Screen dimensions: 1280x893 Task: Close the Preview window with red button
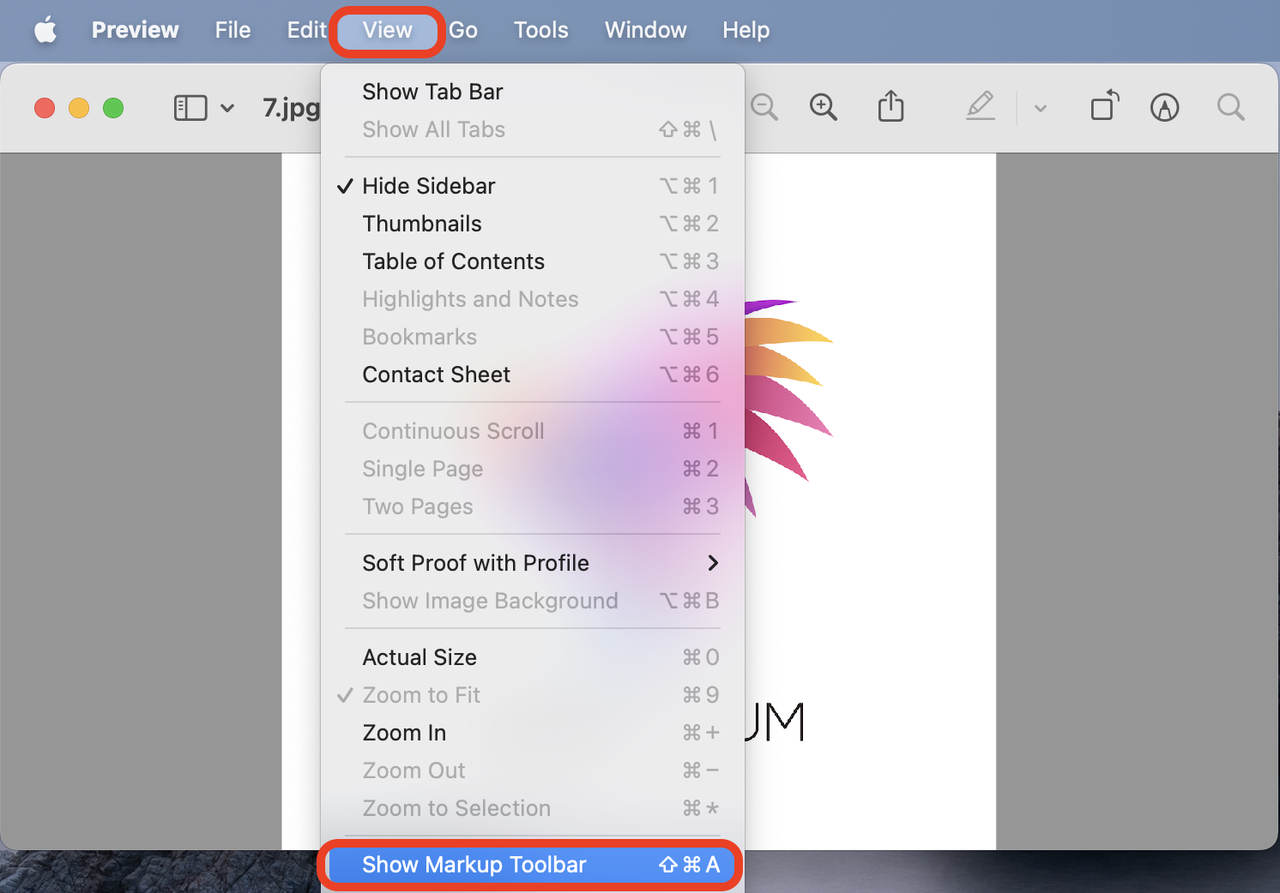coord(45,108)
